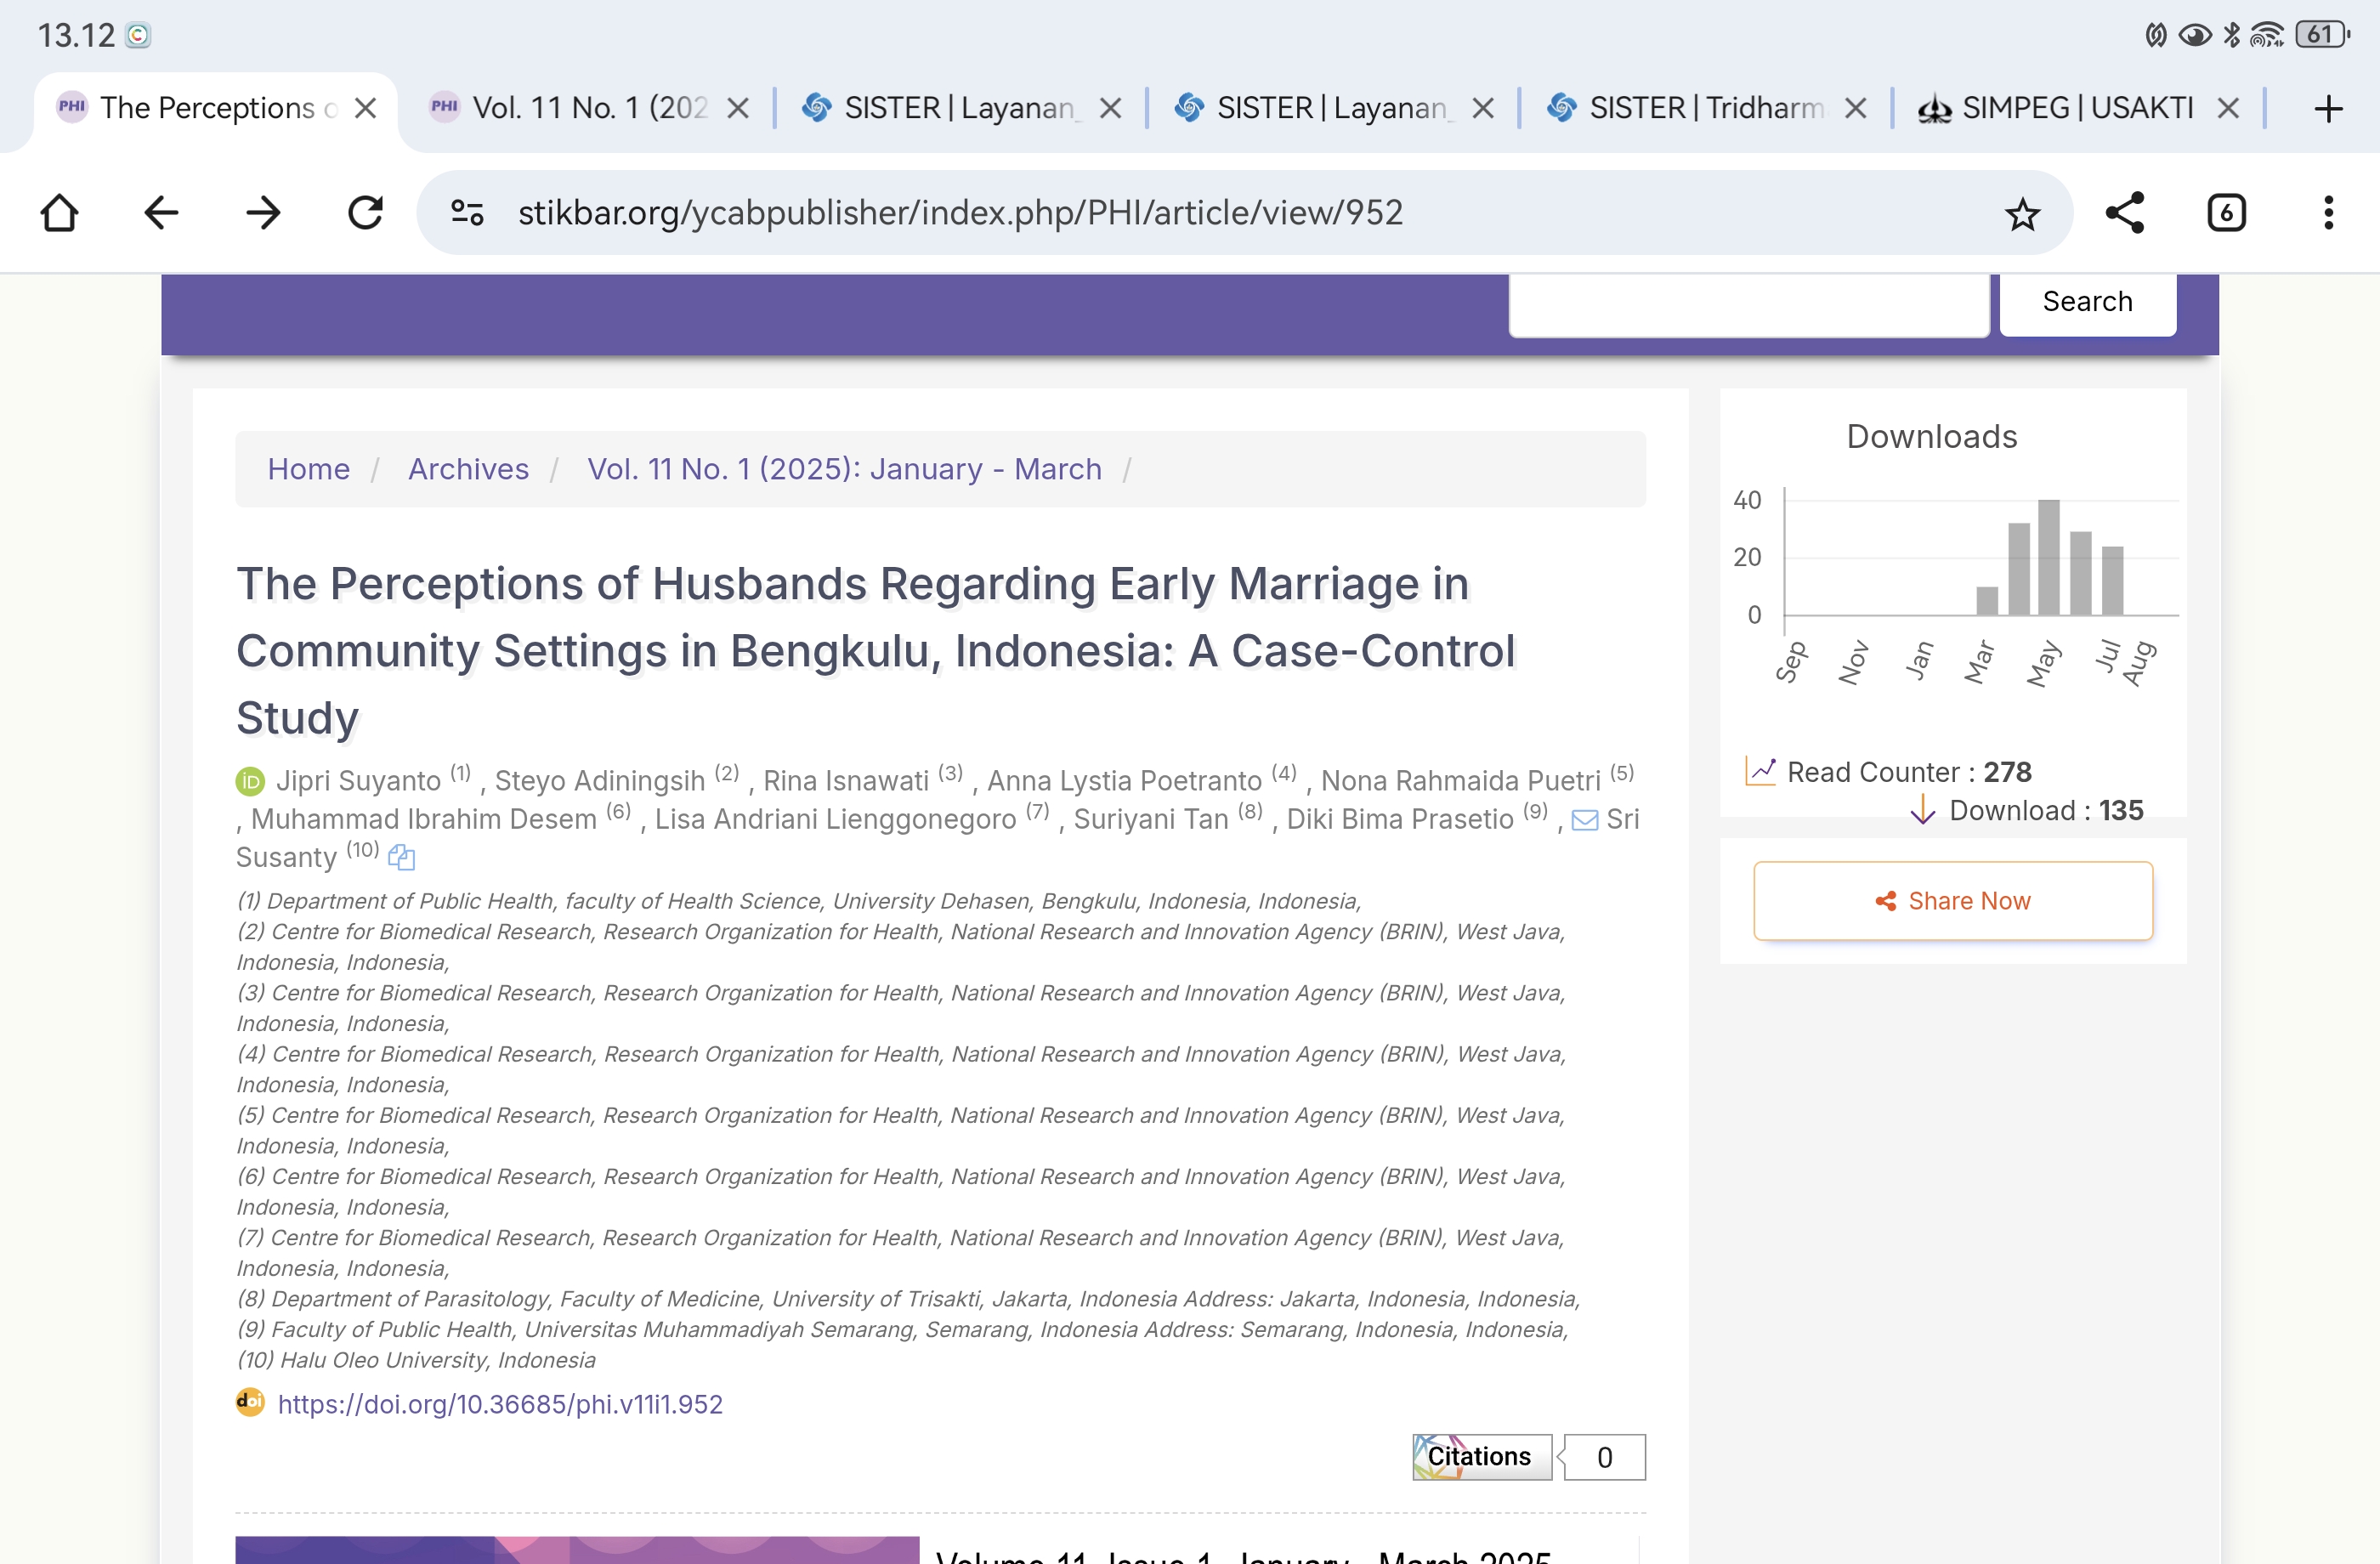Open Archives breadcrumb link
The height and width of the screenshot is (1564, 2380).
click(468, 469)
